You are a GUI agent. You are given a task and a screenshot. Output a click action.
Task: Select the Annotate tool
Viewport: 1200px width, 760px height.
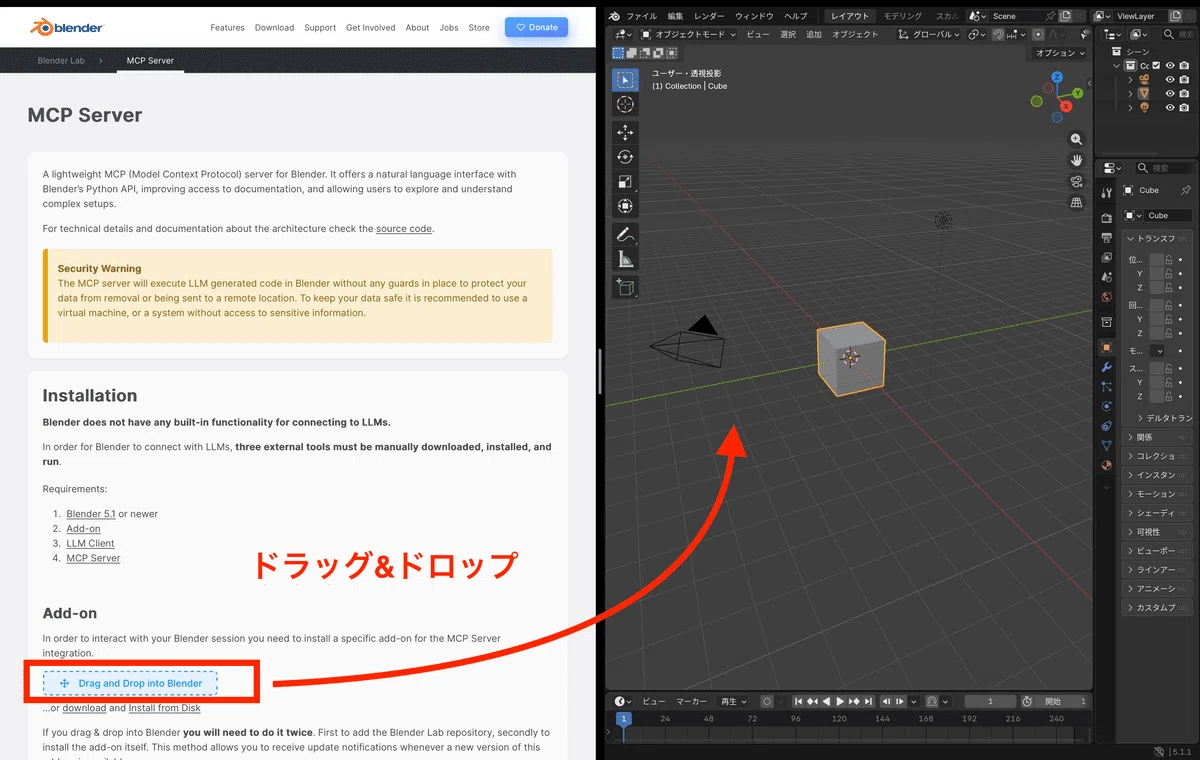pyautogui.click(x=625, y=235)
